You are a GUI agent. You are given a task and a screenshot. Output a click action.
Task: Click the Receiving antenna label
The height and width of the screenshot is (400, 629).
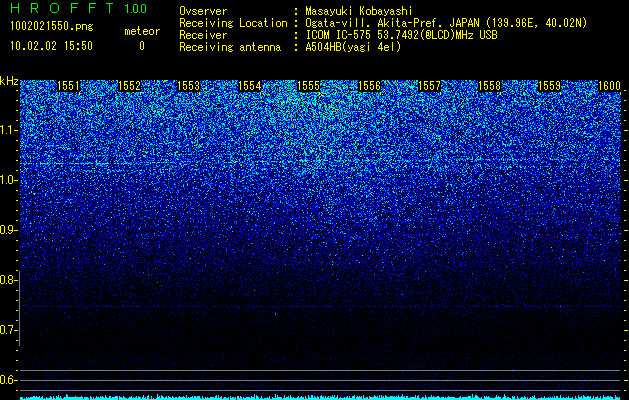pos(230,47)
